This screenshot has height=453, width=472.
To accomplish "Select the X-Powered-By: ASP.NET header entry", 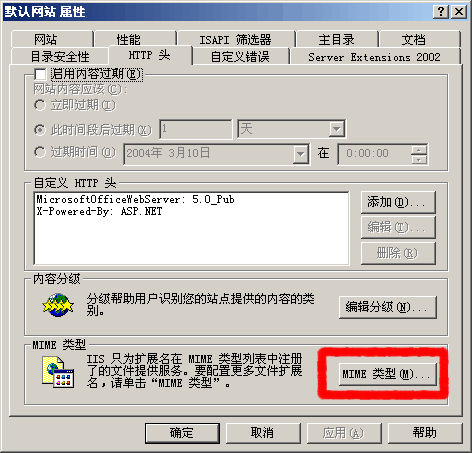I will tap(99, 211).
